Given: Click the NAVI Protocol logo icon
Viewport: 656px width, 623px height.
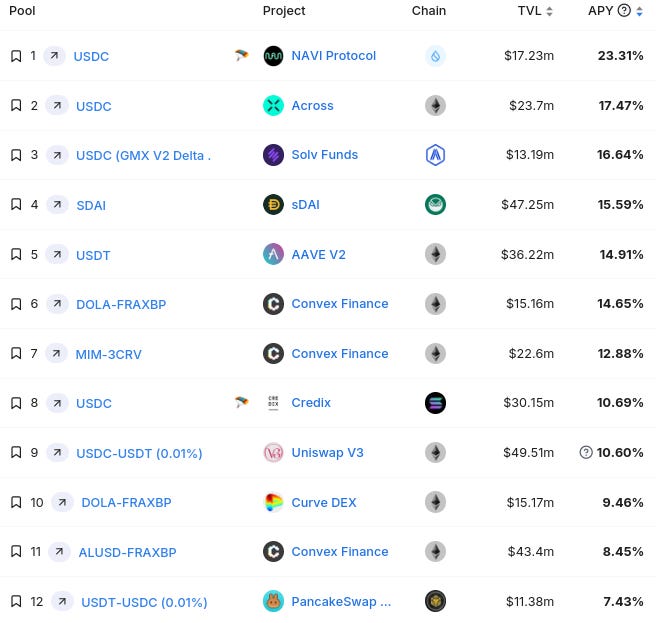Looking at the screenshot, I should point(273,56).
